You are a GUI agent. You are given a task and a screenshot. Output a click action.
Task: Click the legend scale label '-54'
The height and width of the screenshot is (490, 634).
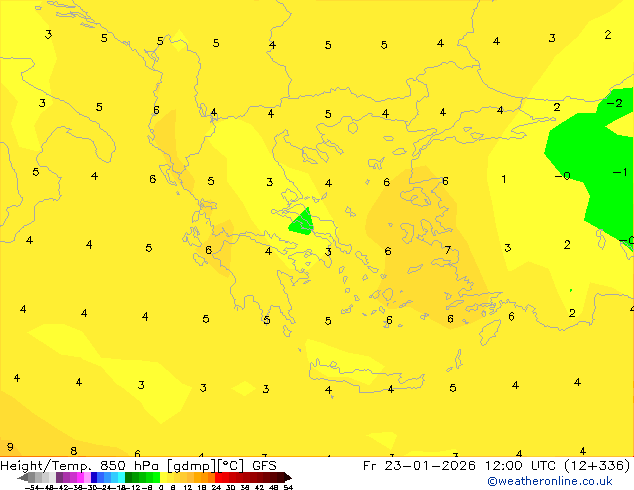click(32, 487)
